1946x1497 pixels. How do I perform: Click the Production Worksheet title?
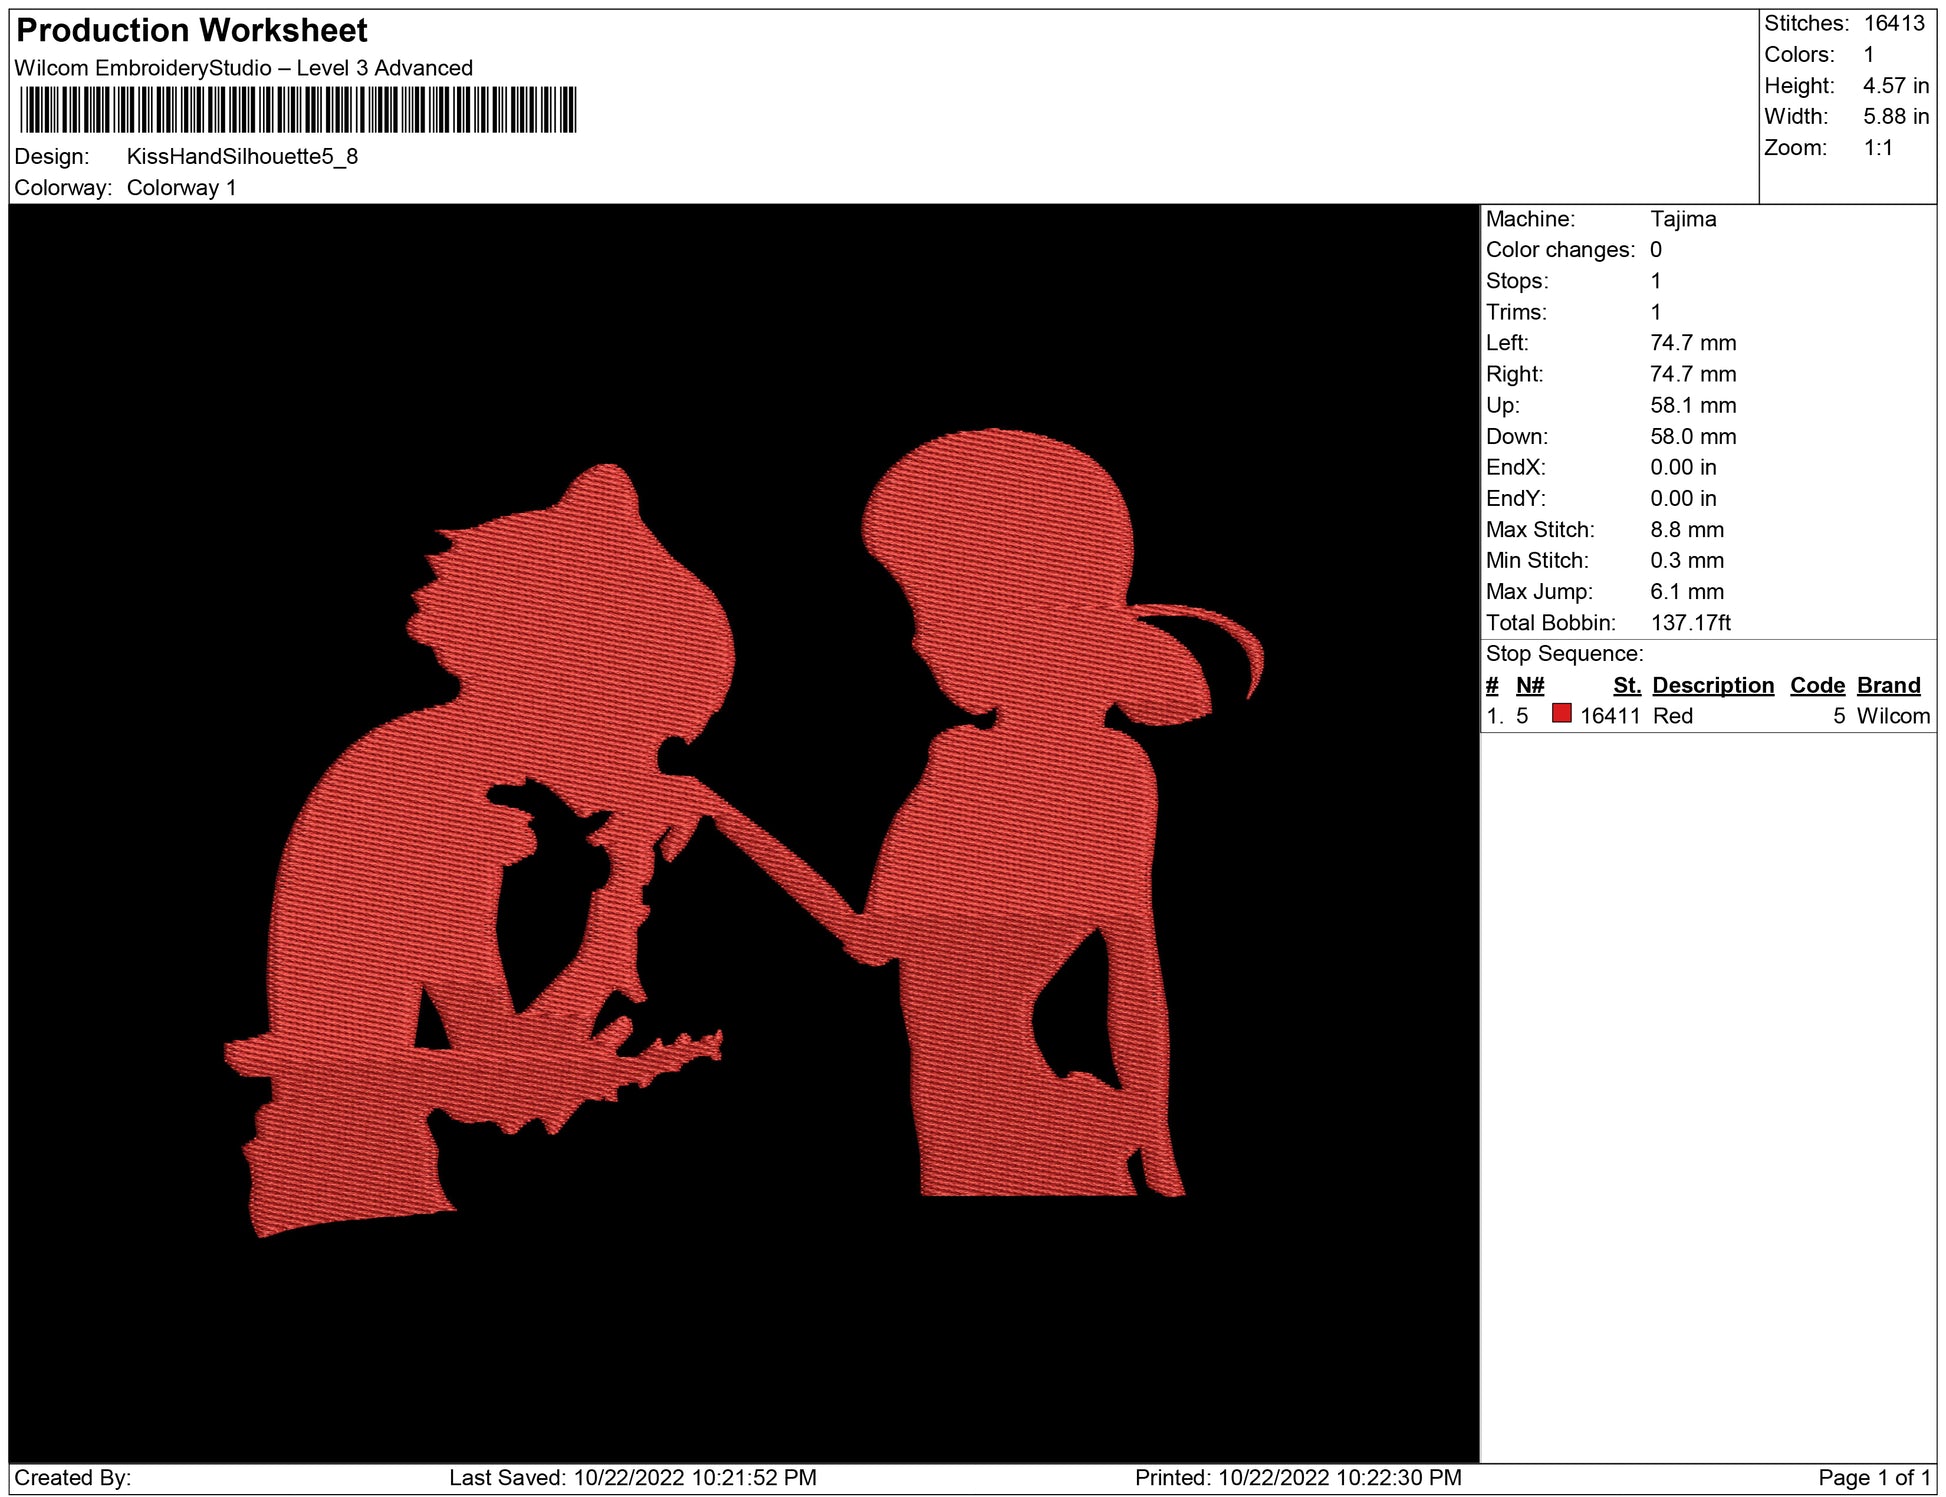(x=192, y=31)
